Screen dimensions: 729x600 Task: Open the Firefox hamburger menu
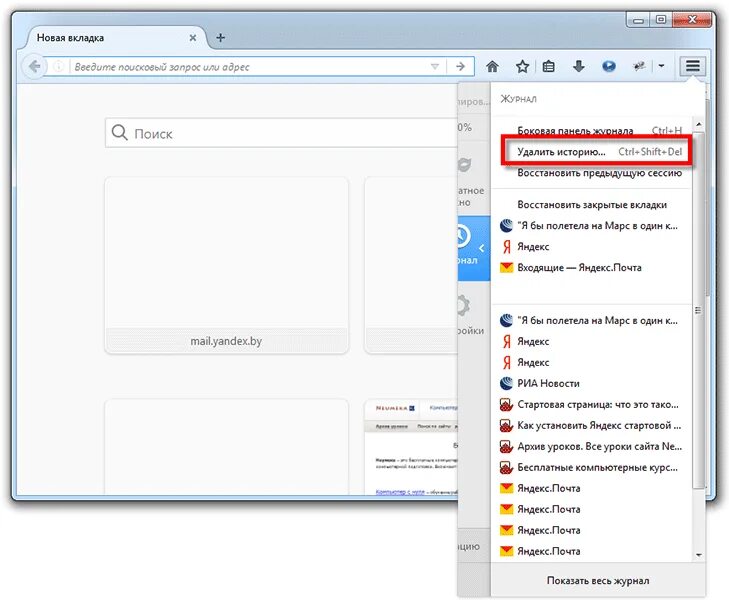[x=692, y=66]
